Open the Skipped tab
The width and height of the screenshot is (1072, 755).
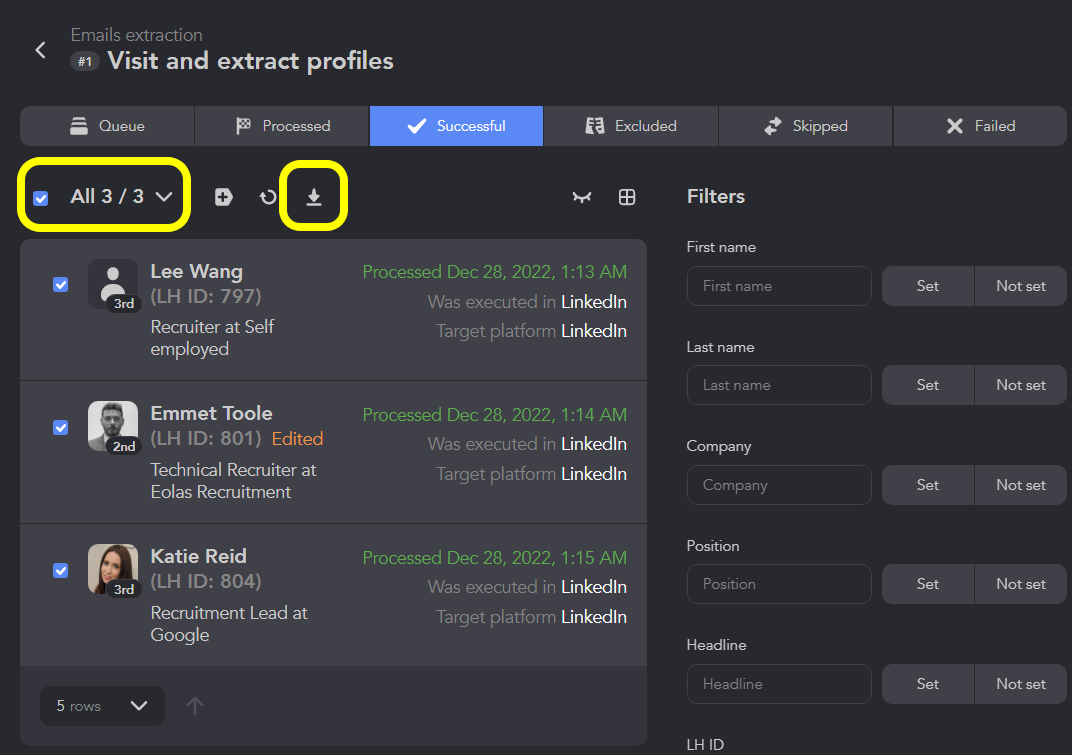pyautogui.click(x=805, y=126)
